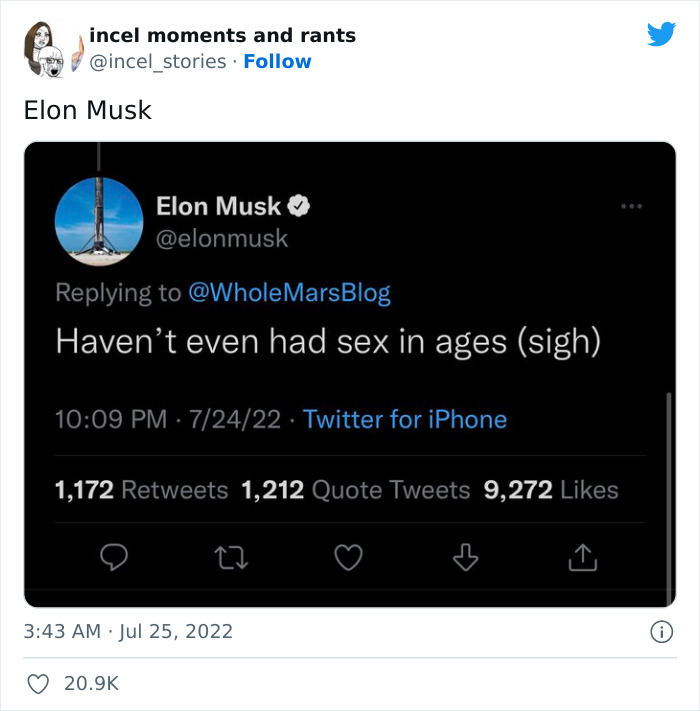Open the three-dot more options menu
Viewport: 700px width, 711px height.
(630, 207)
